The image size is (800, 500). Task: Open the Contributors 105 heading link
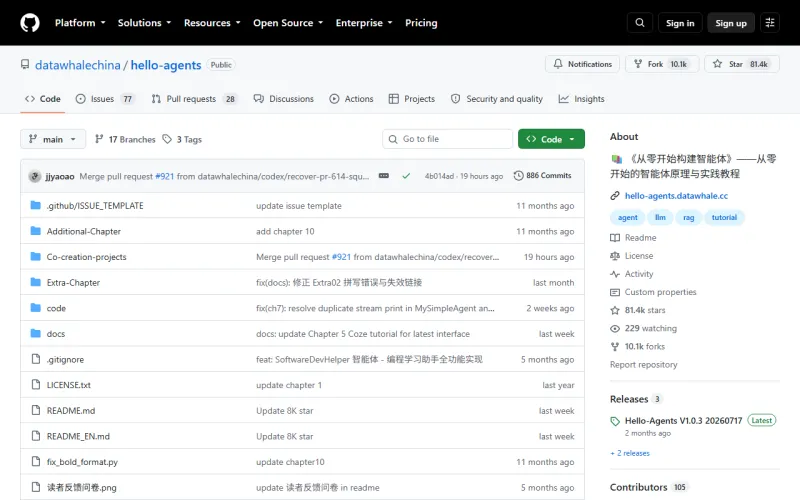click(648, 487)
